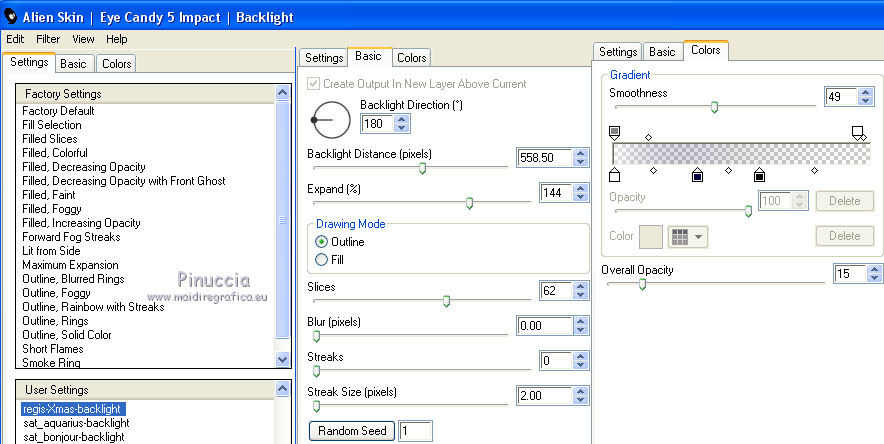Select the Filled, Colorful preset

(55, 153)
